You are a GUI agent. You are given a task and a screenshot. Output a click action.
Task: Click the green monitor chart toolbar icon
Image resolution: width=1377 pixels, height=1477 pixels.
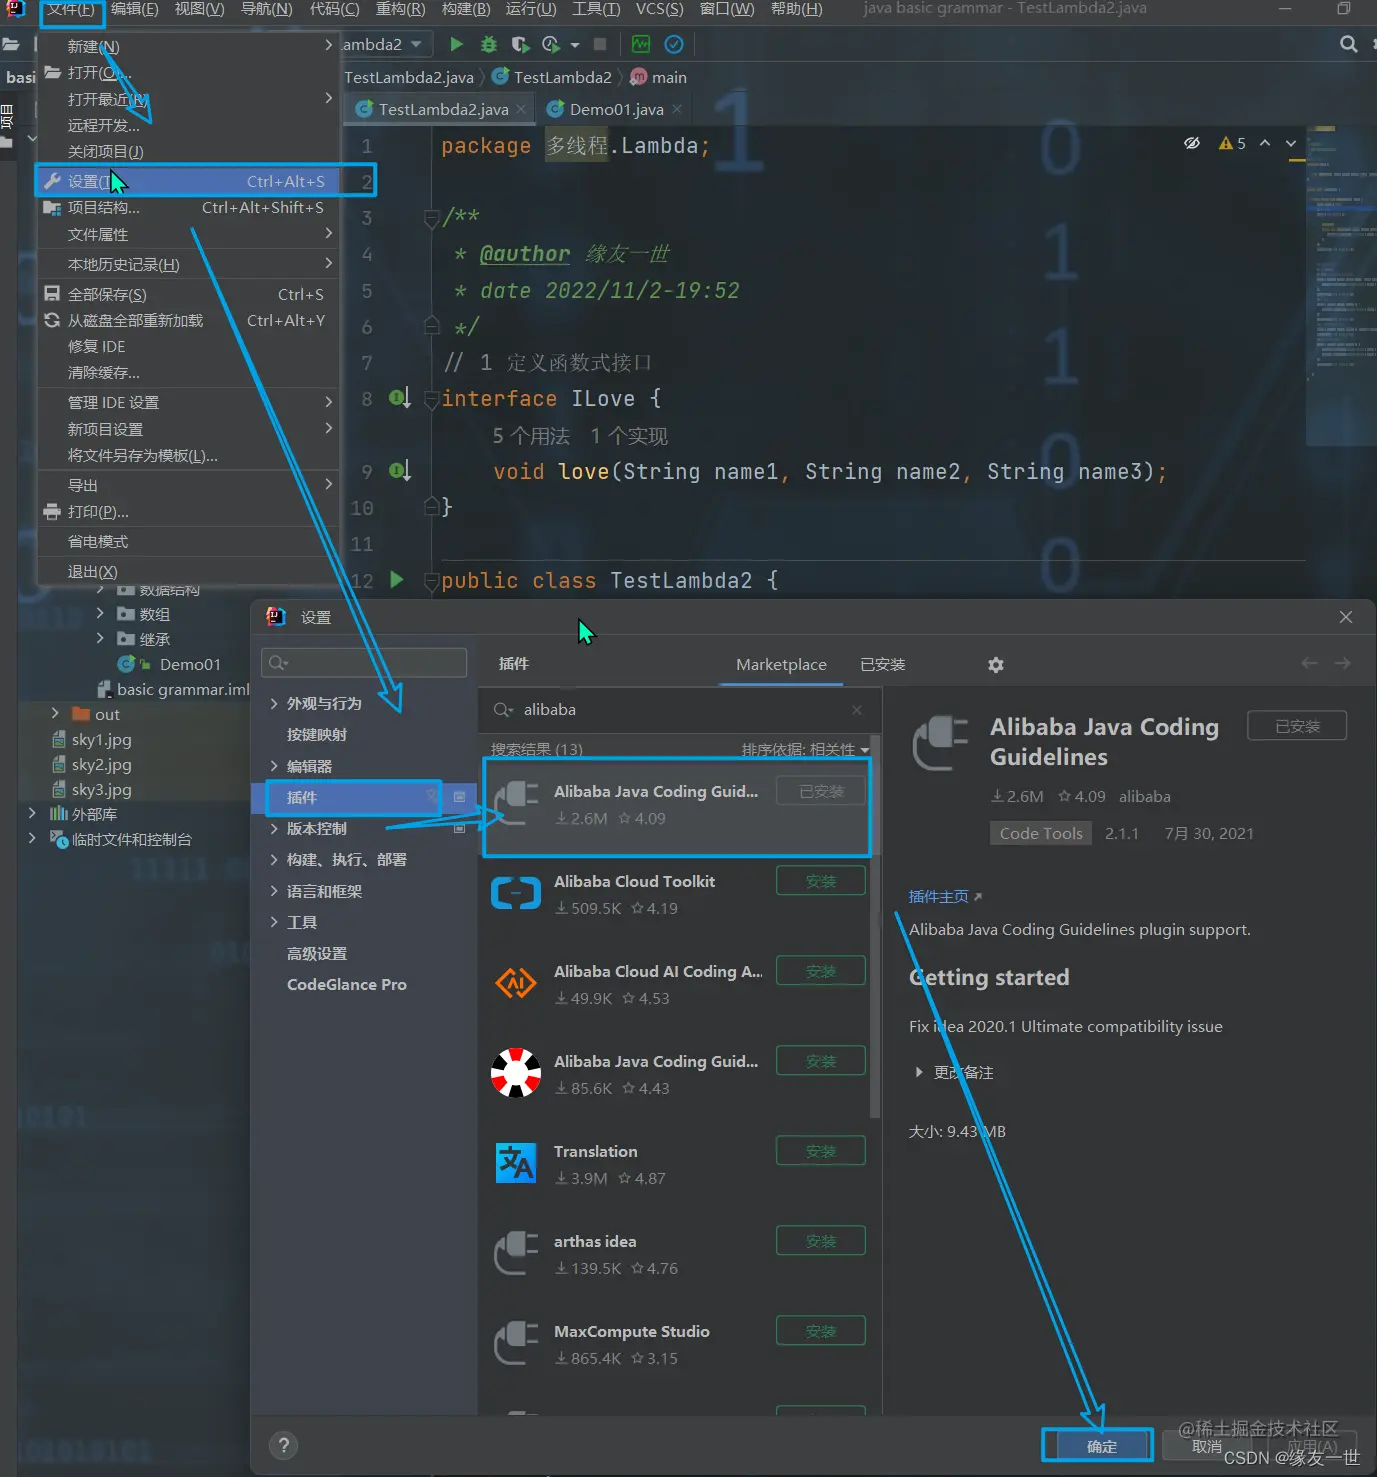pyautogui.click(x=641, y=44)
